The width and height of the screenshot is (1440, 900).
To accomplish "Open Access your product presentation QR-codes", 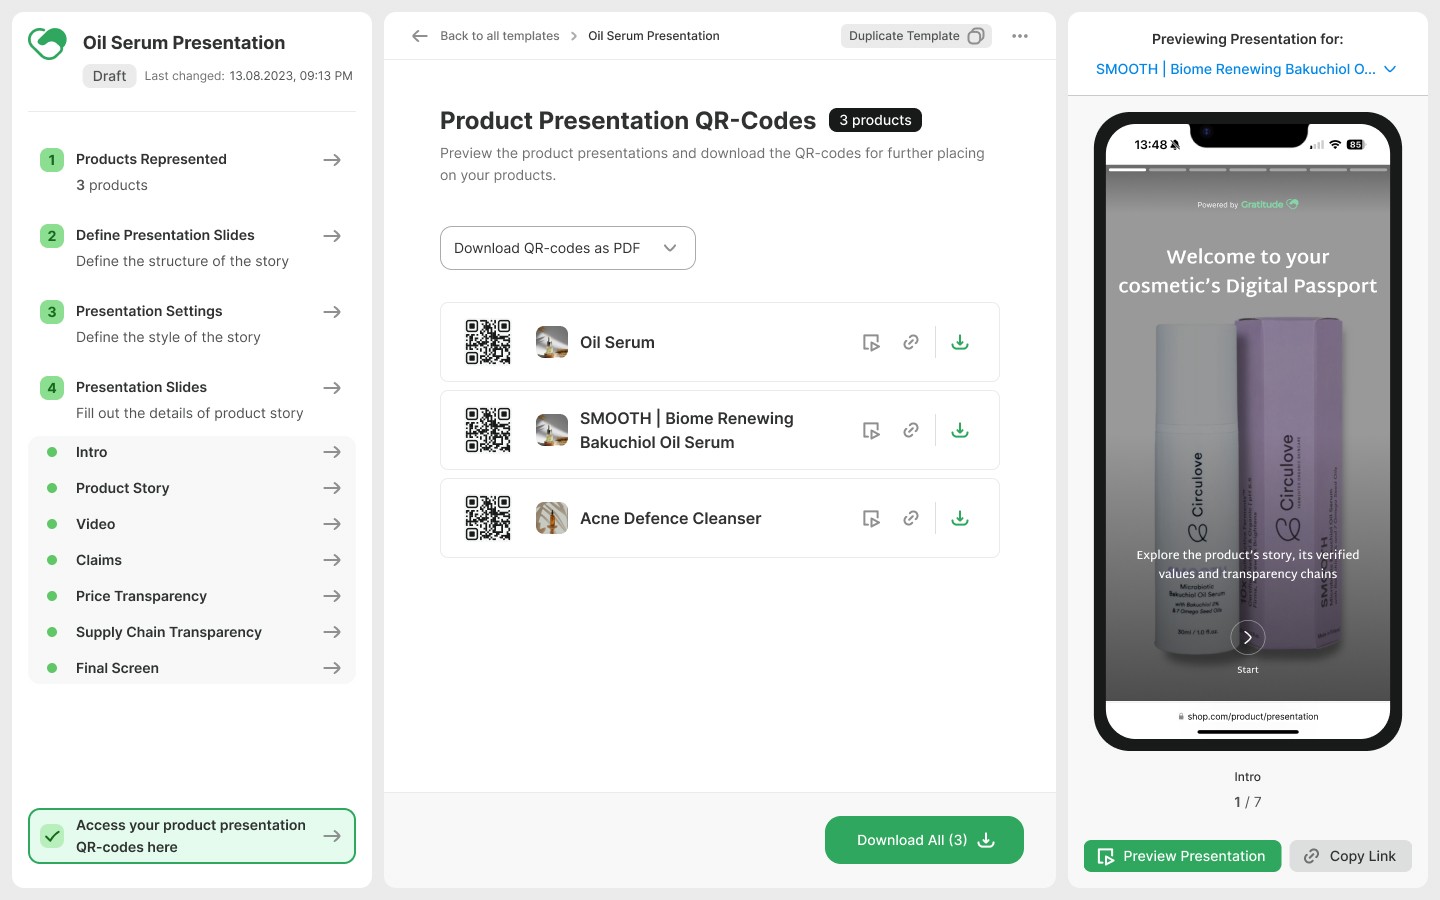I will pos(192,836).
